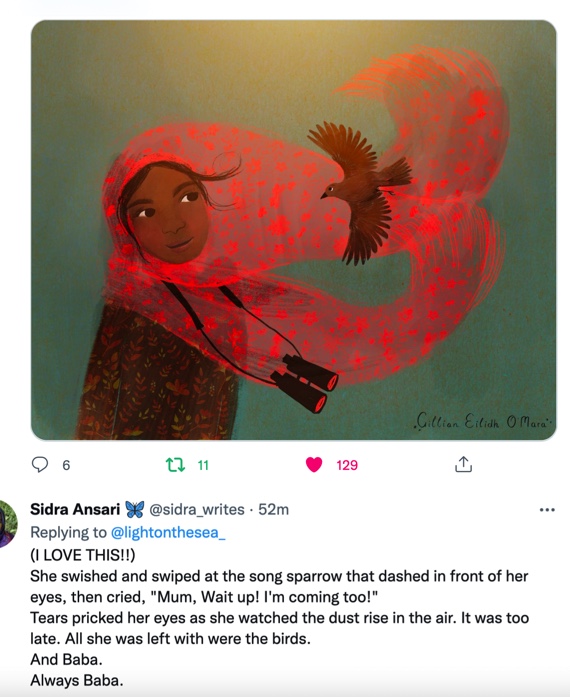Click the "Always Baba." line of the reply
This screenshot has width=570, height=697.
tap(77, 681)
